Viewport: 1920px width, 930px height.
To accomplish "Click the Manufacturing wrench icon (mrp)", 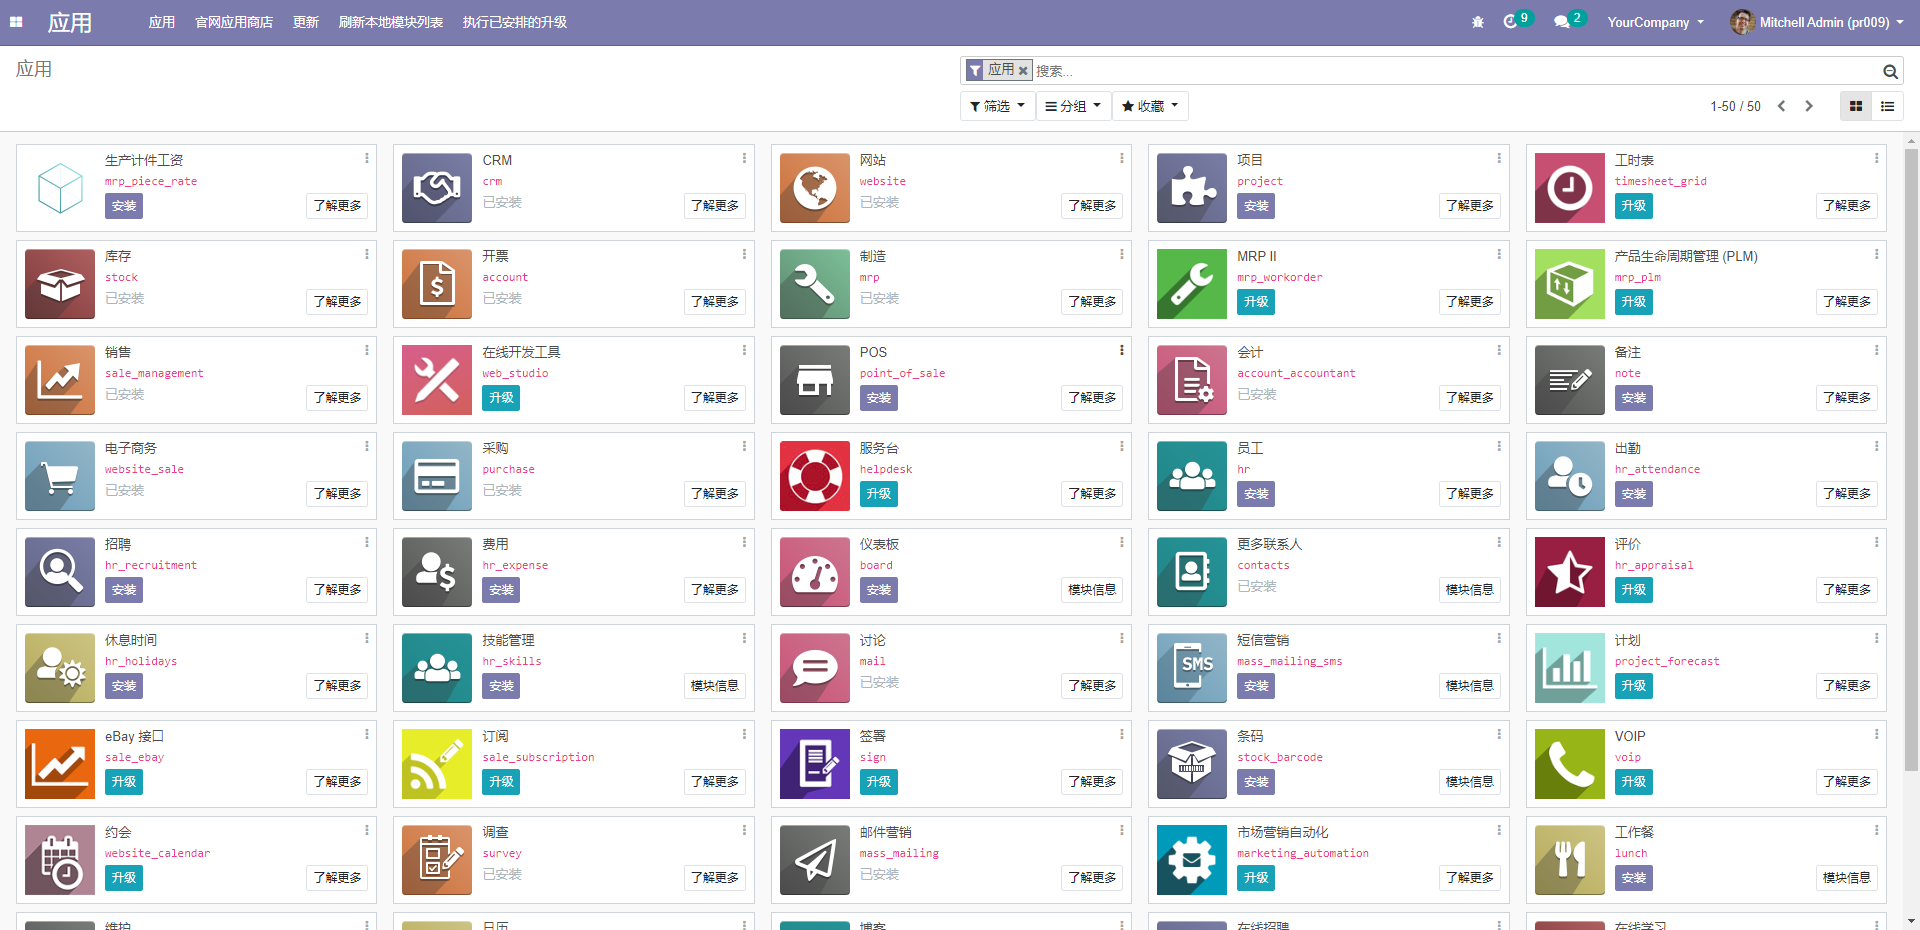I will click(x=815, y=284).
